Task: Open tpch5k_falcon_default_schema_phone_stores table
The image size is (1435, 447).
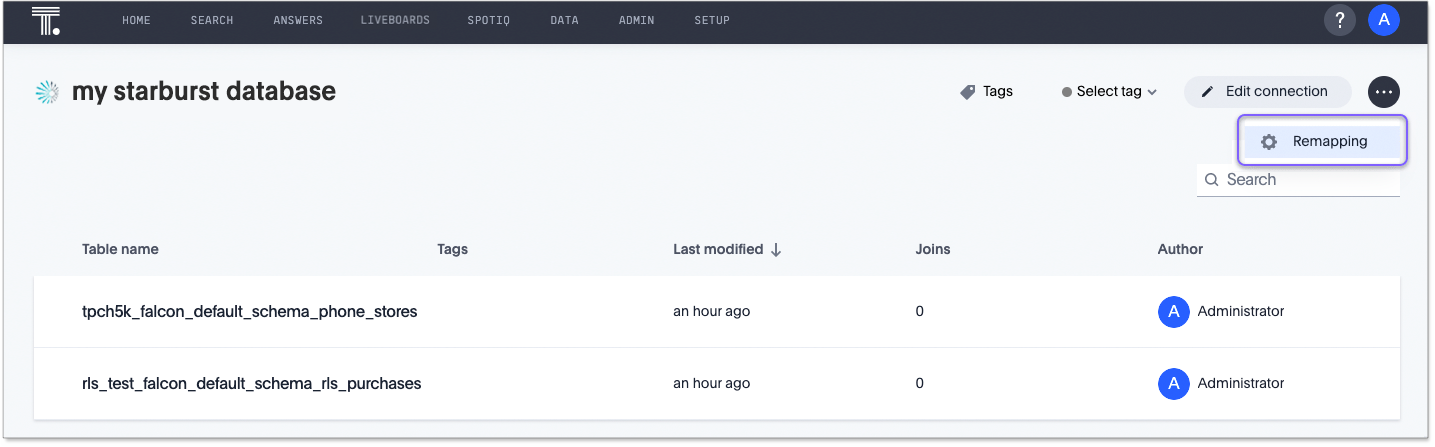Action: 249,312
